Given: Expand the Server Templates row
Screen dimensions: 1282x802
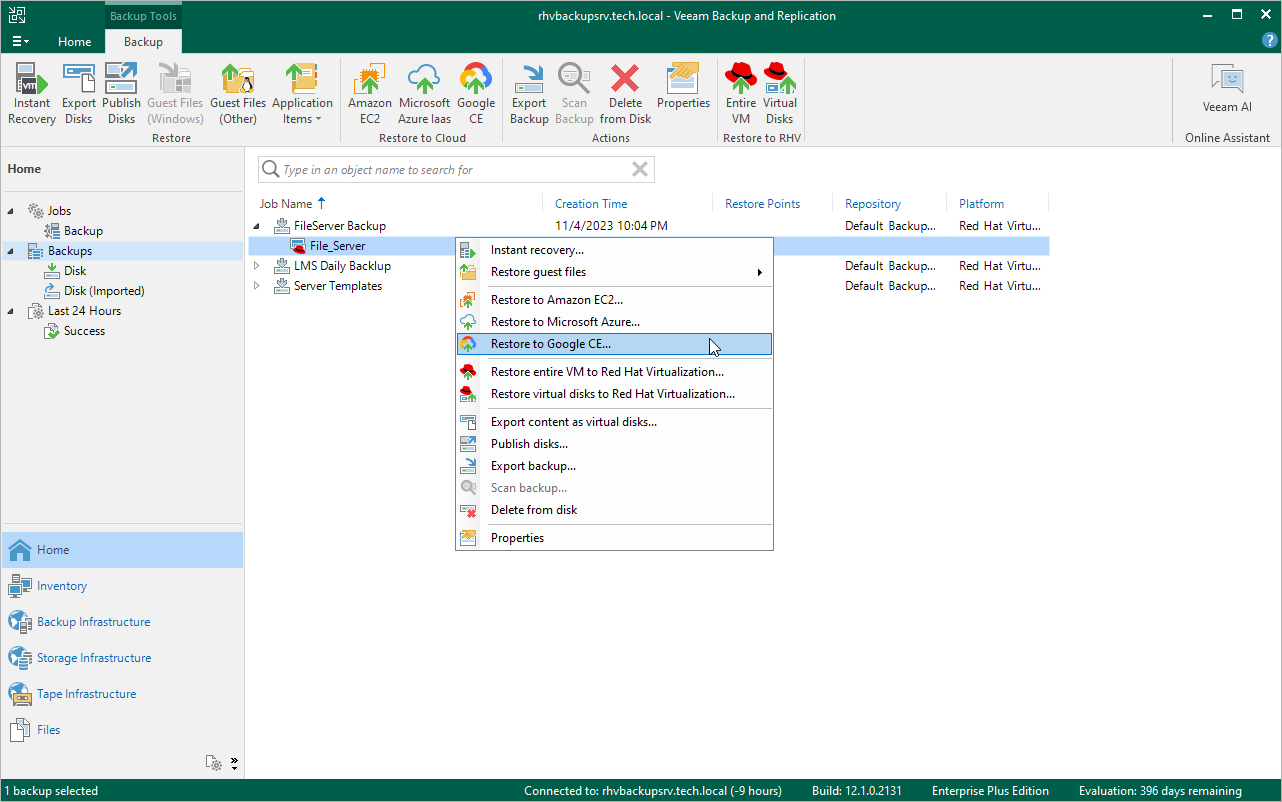Looking at the screenshot, I should (256, 286).
